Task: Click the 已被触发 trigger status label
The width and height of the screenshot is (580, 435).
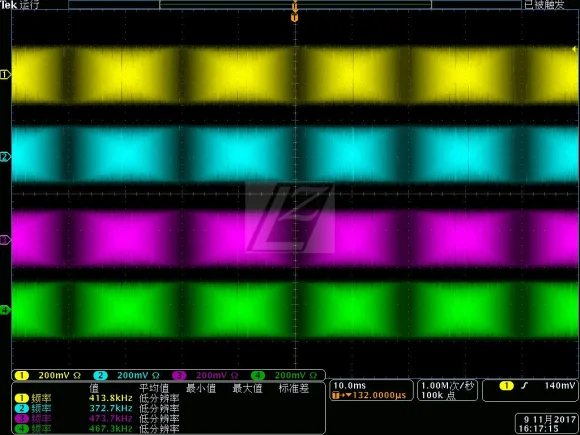Action: point(544,4)
